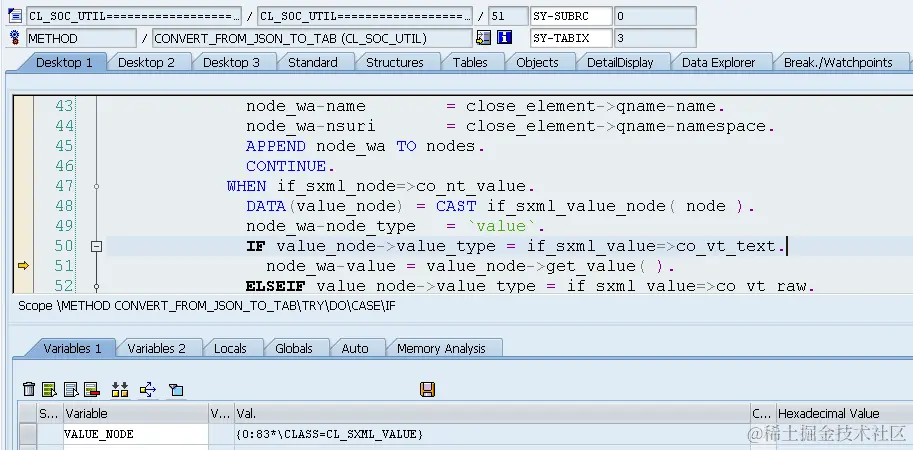
Task: Click the fold marker at line 47
Action: click(x=97, y=186)
